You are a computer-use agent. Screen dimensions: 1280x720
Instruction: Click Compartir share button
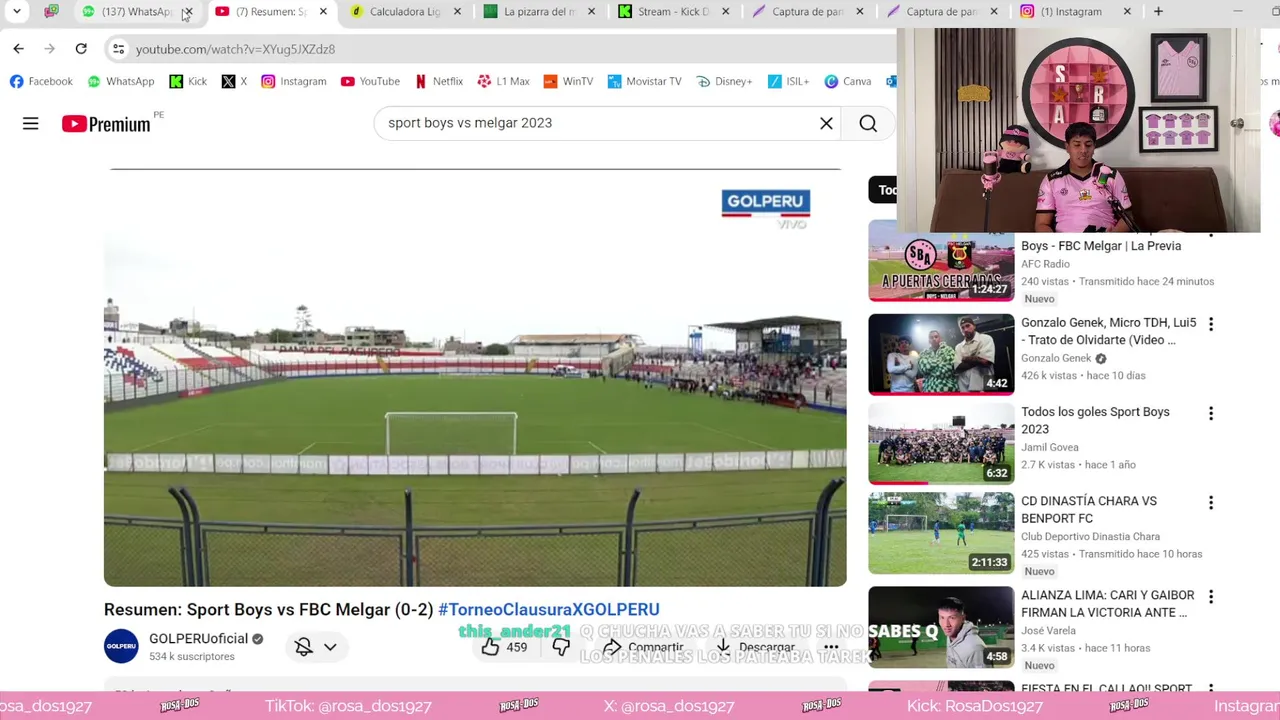pyautogui.click(x=642, y=647)
